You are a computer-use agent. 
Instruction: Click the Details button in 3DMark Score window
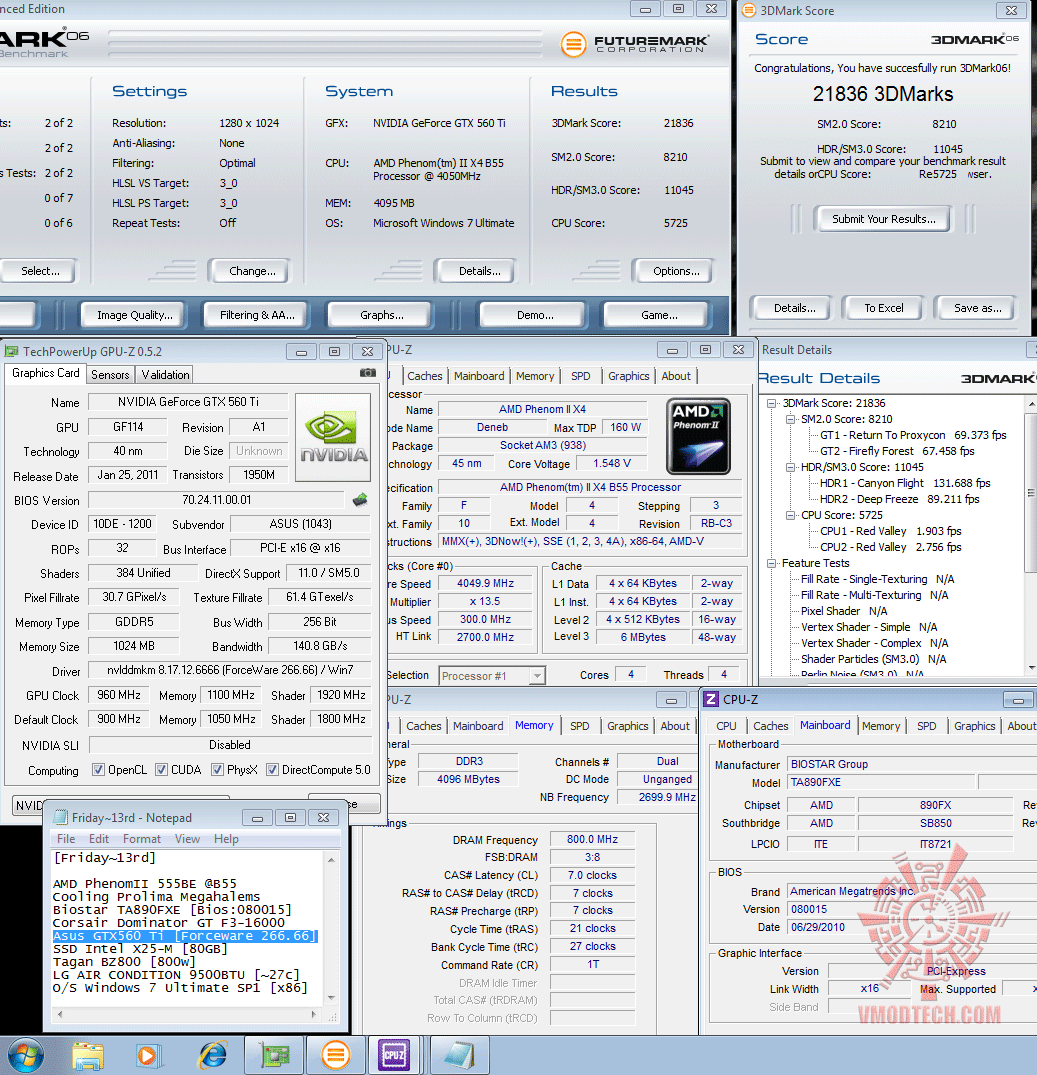pyautogui.click(x=794, y=308)
